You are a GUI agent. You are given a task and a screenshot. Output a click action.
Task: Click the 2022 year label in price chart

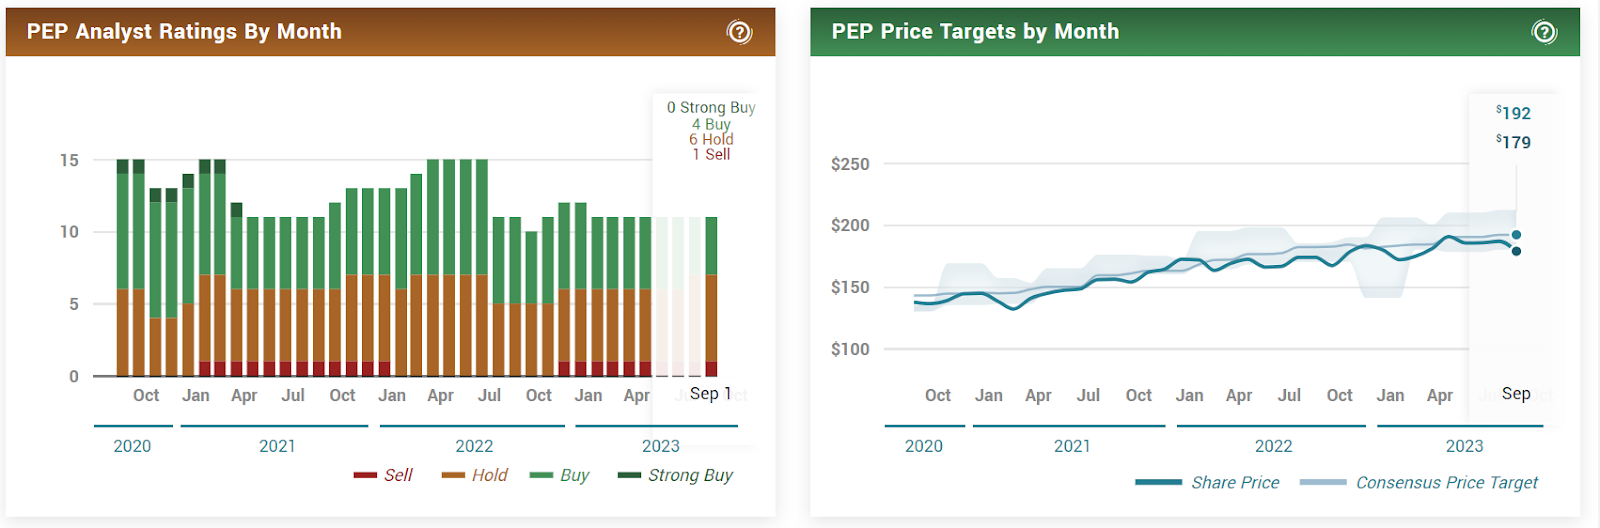[x=1274, y=446]
